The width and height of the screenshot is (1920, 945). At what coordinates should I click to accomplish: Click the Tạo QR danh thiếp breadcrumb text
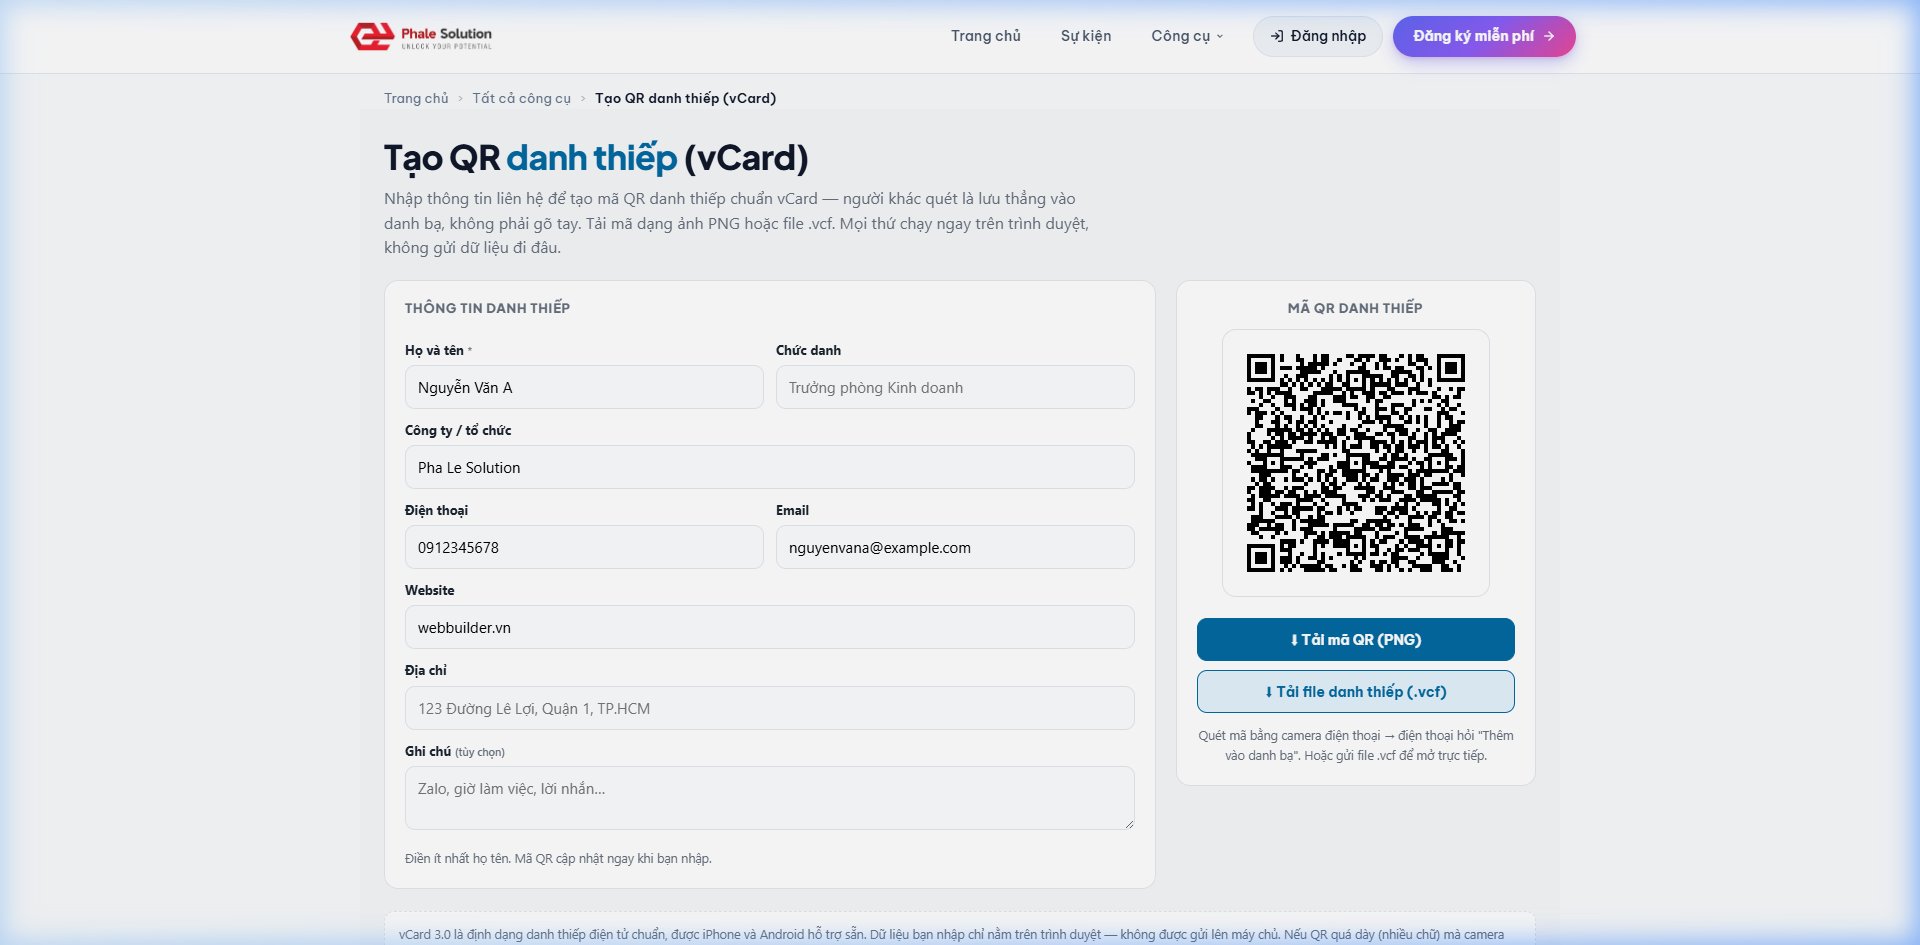pyautogui.click(x=685, y=98)
